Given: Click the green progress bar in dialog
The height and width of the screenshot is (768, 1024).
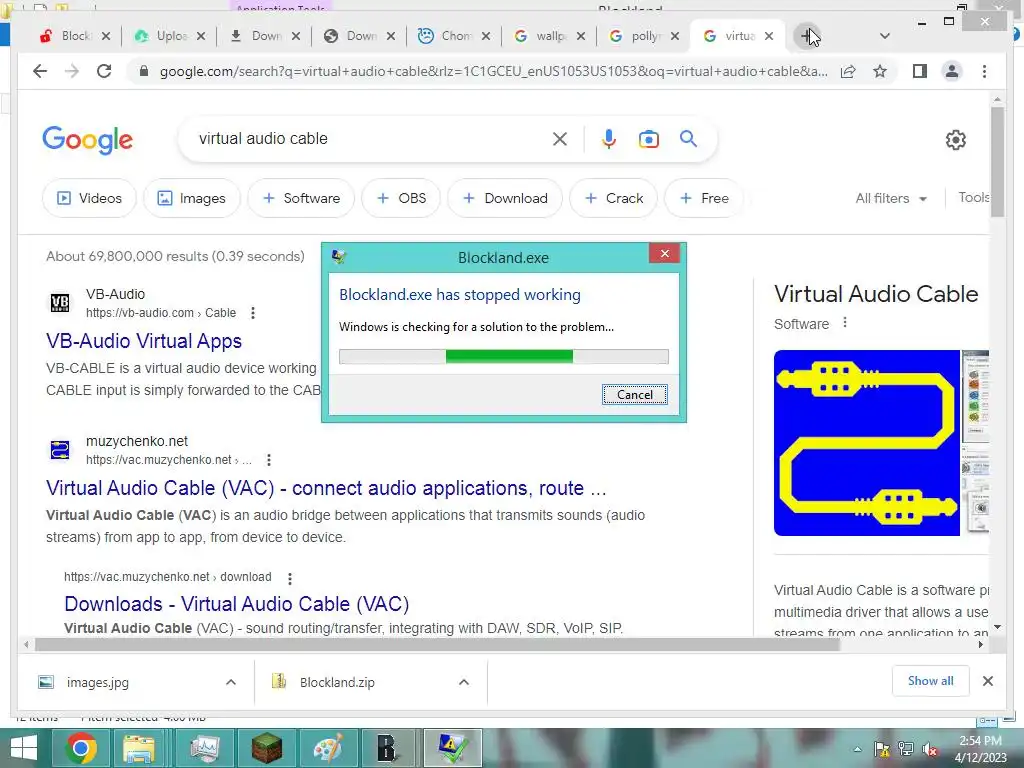Looking at the screenshot, I should click(x=509, y=356).
